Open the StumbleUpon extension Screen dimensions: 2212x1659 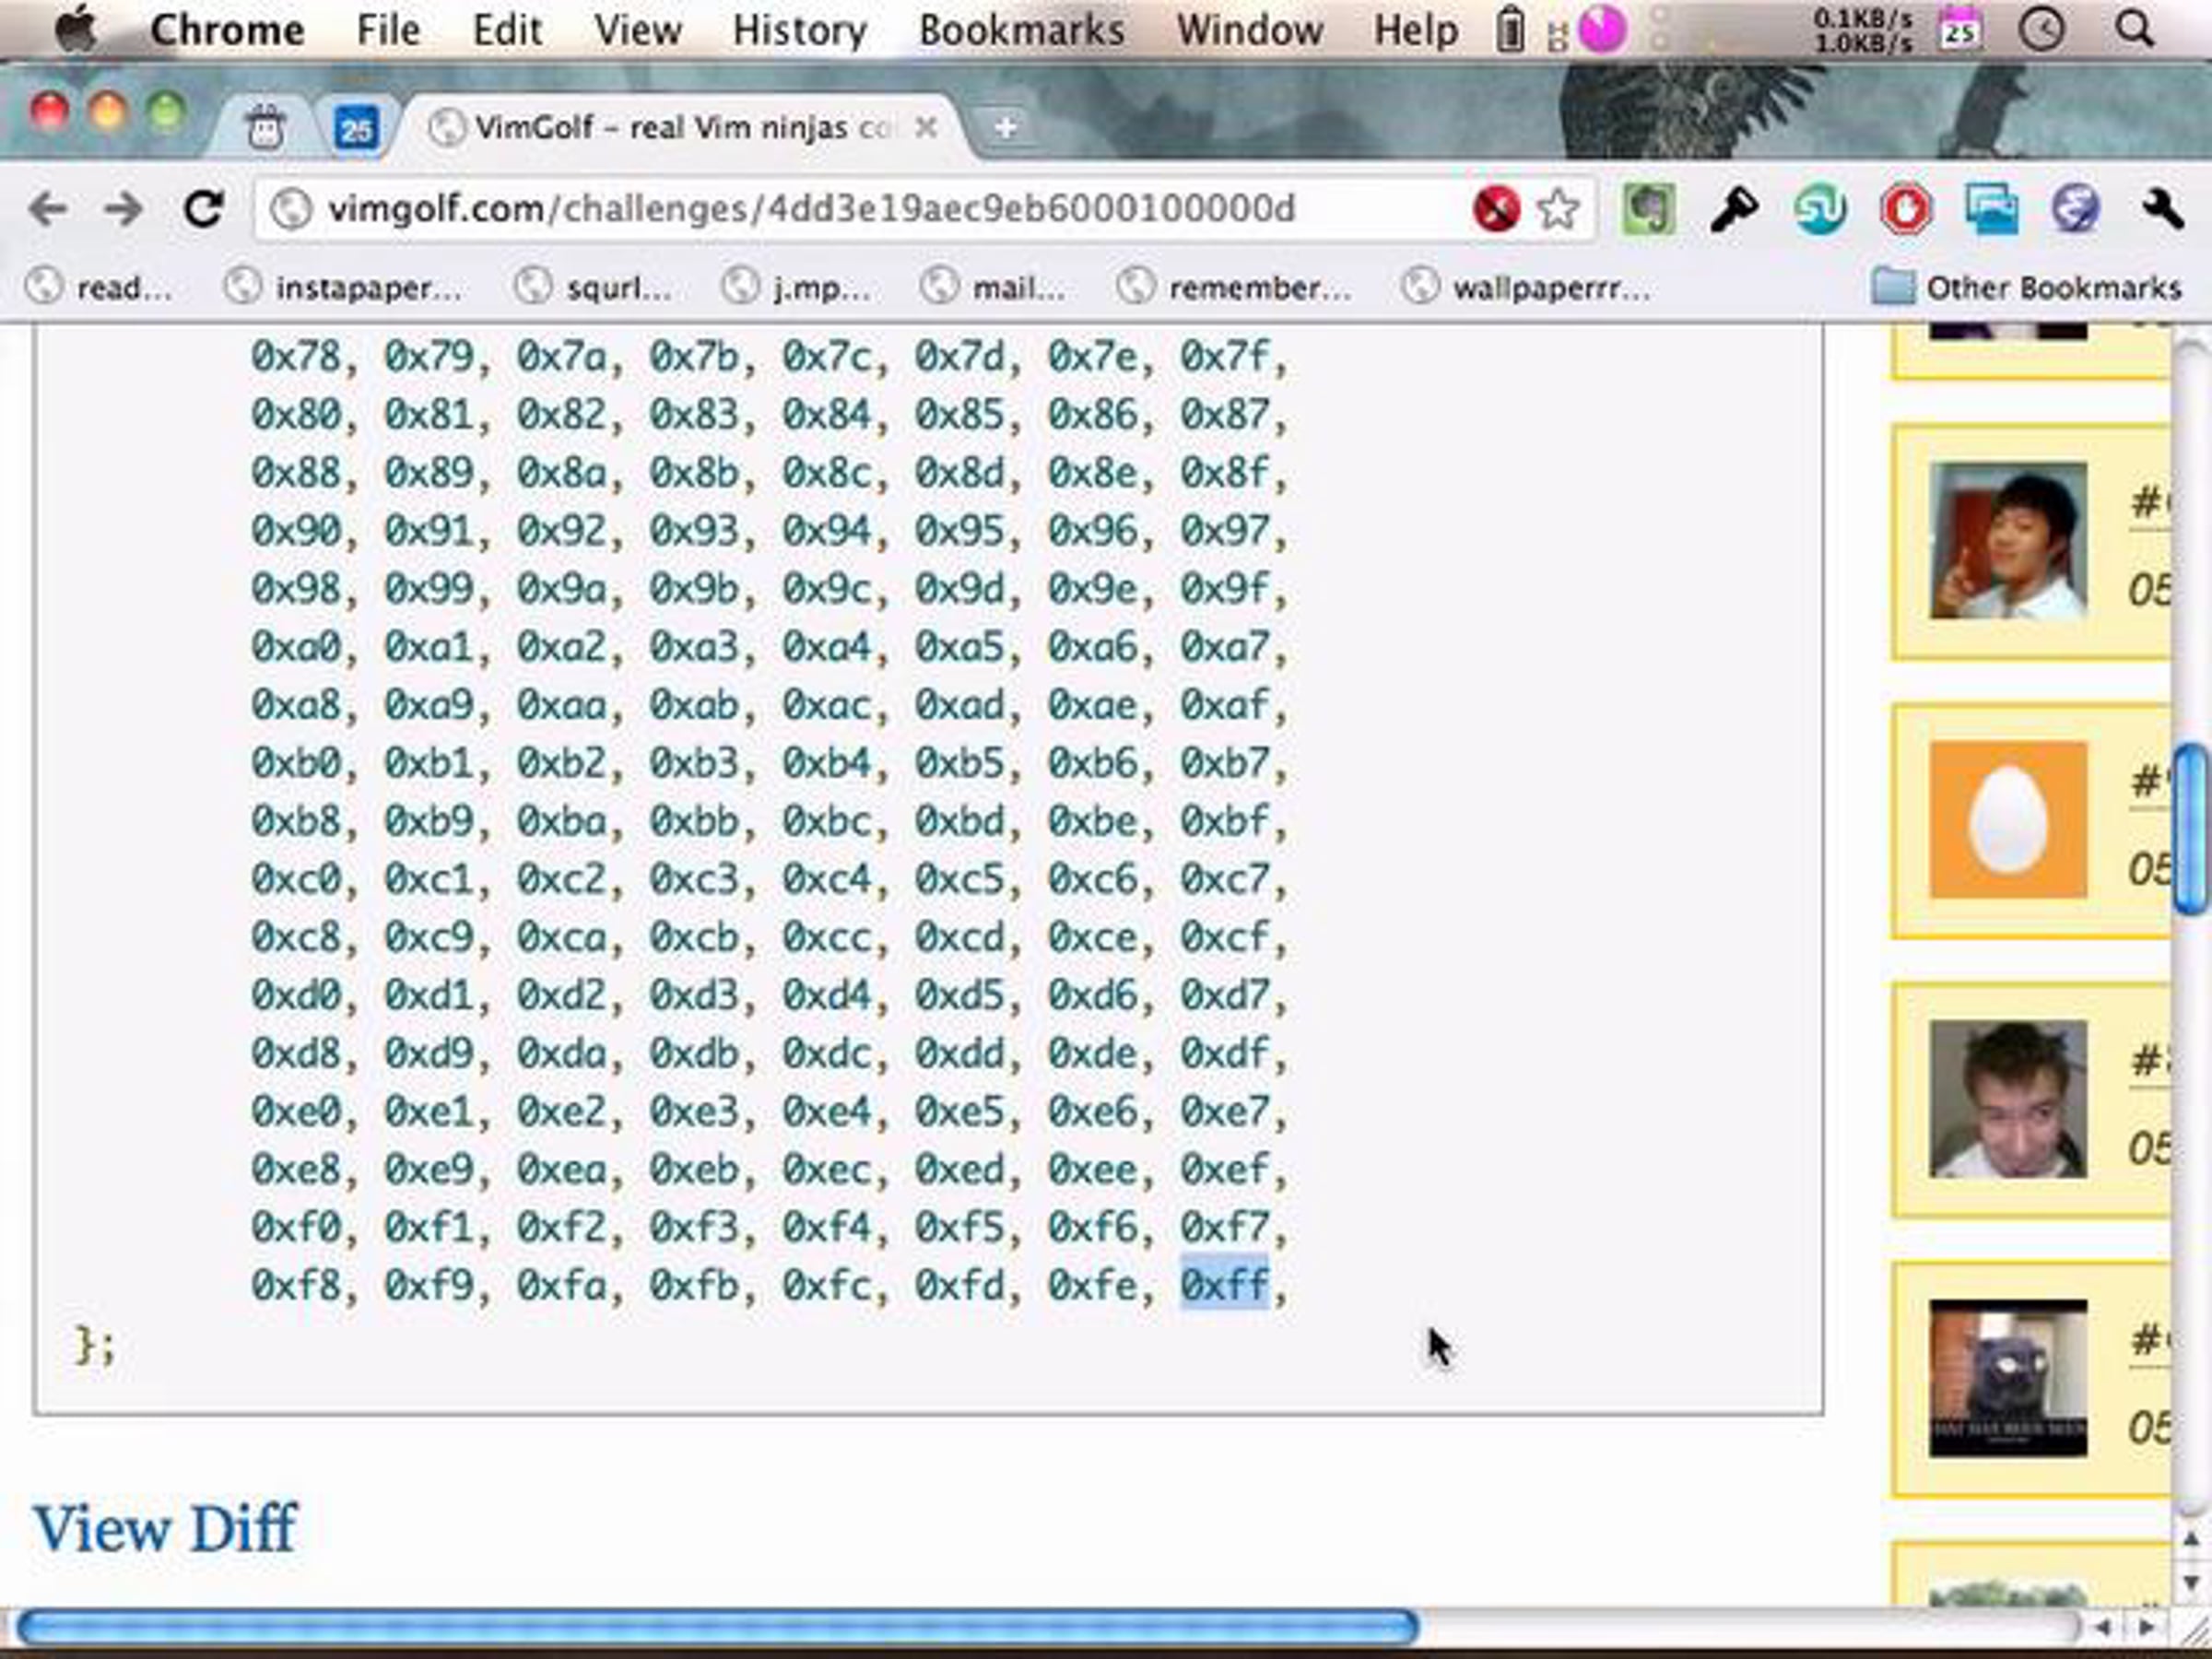click(x=1820, y=210)
